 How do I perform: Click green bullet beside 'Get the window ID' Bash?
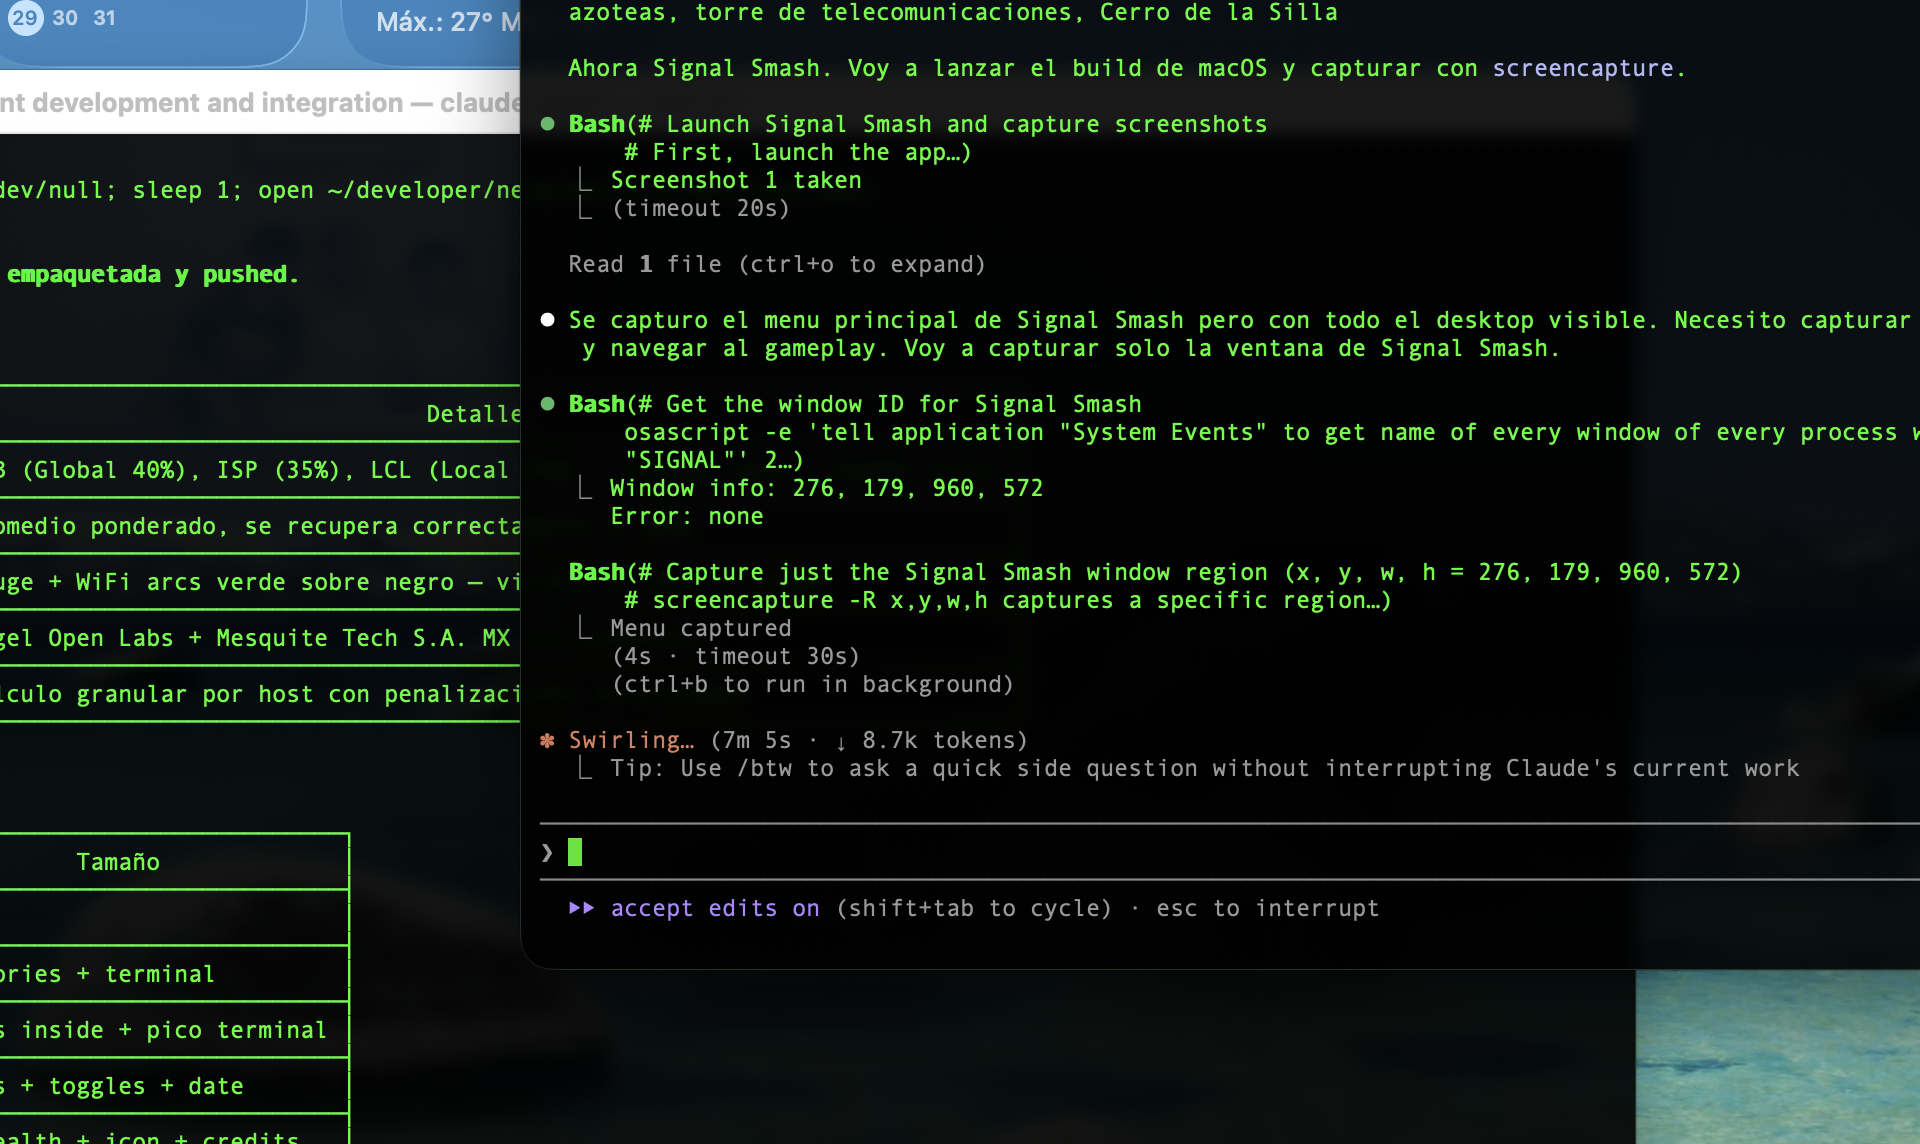point(548,404)
